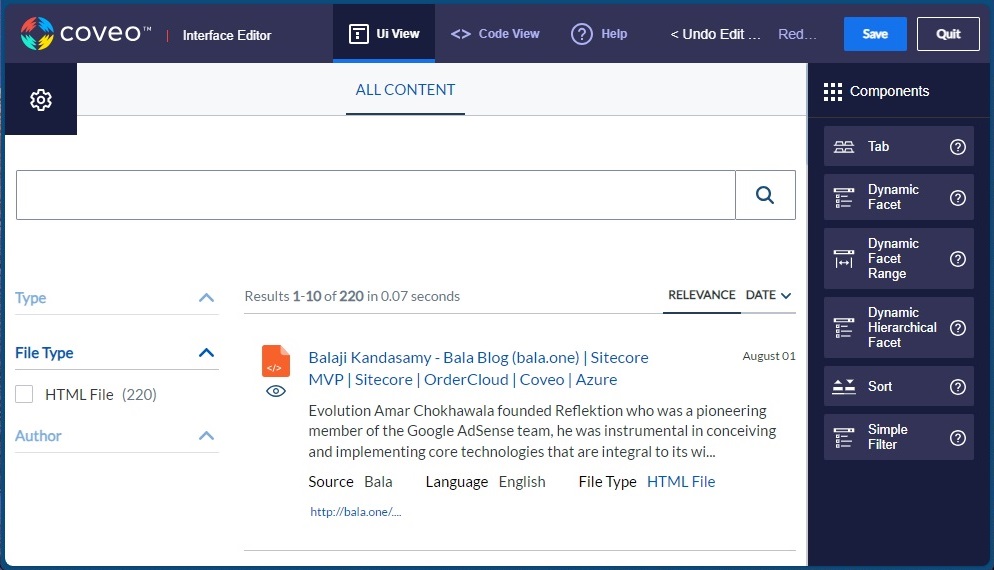Select the Dynamic Hierarchical Facet component icon
The width and height of the screenshot is (994, 570).
coord(844,328)
